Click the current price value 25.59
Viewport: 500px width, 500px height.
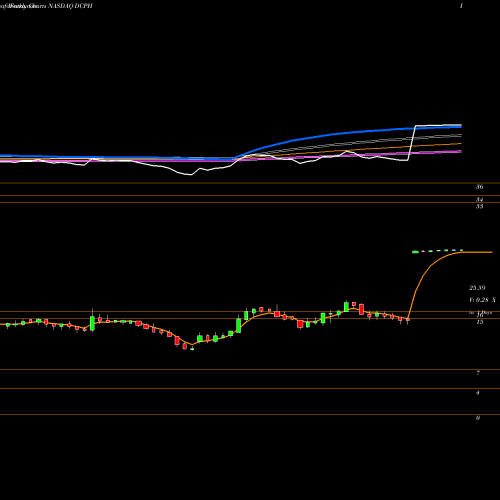pos(477,287)
